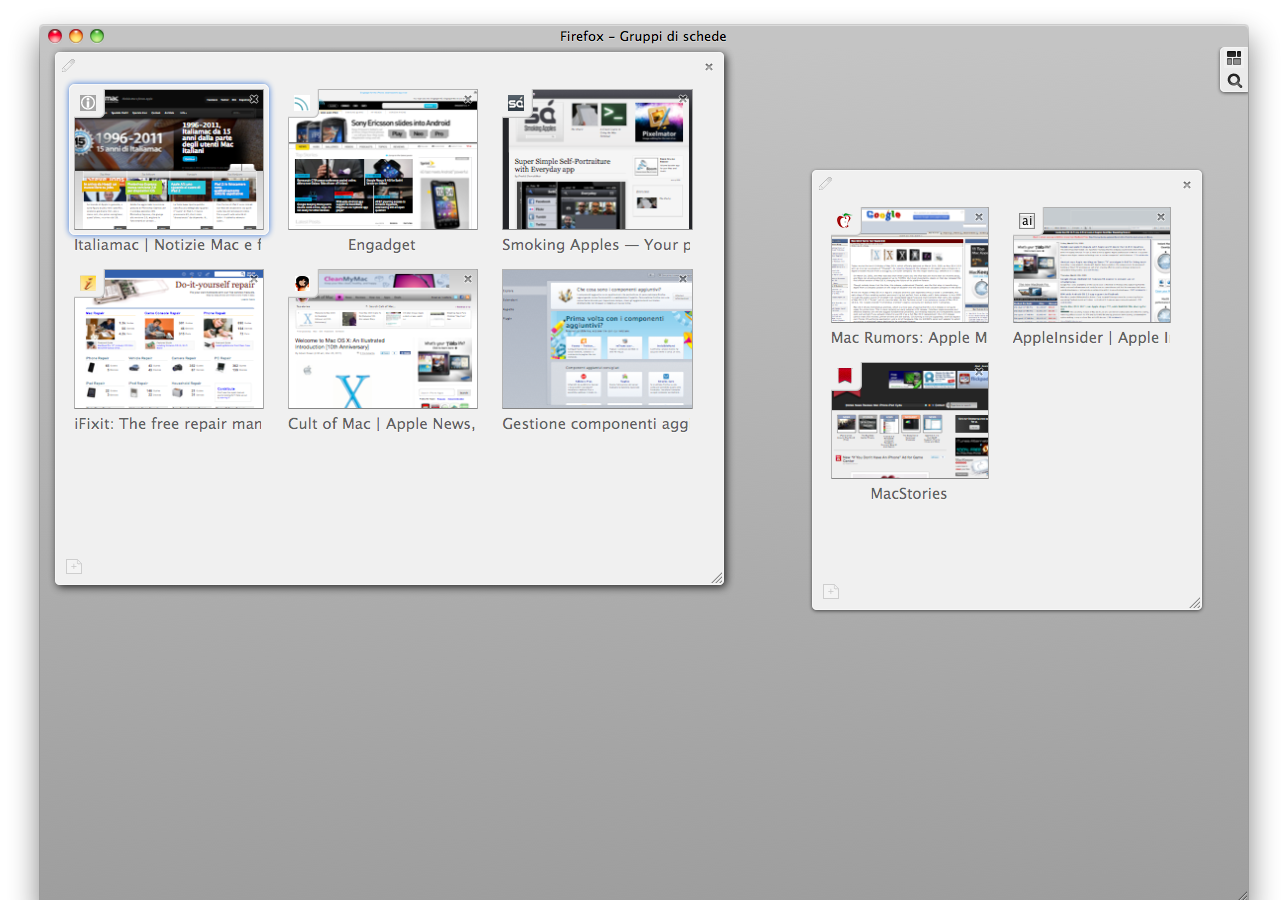Open the Cult of Mac tab thumbnail

tap(383, 339)
